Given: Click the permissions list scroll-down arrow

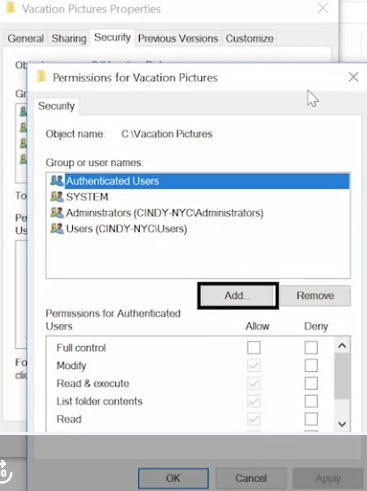Looking at the screenshot, I should click(x=342, y=424).
